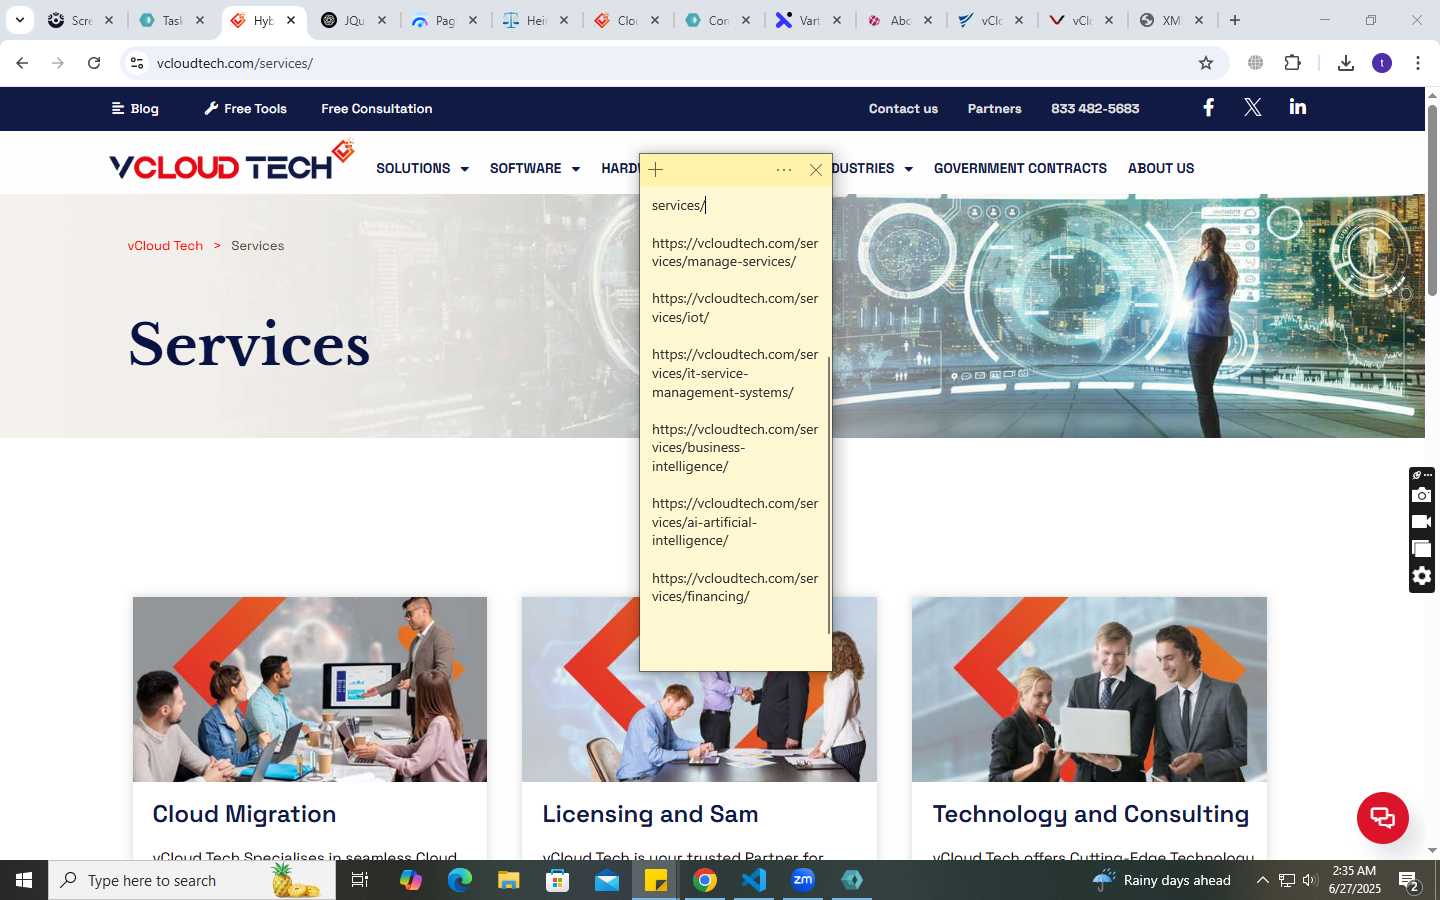Image resolution: width=1440 pixels, height=900 pixels.
Task: Click the services/iot/ URL in the note
Action: pyautogui.click(x=735, y=308)
